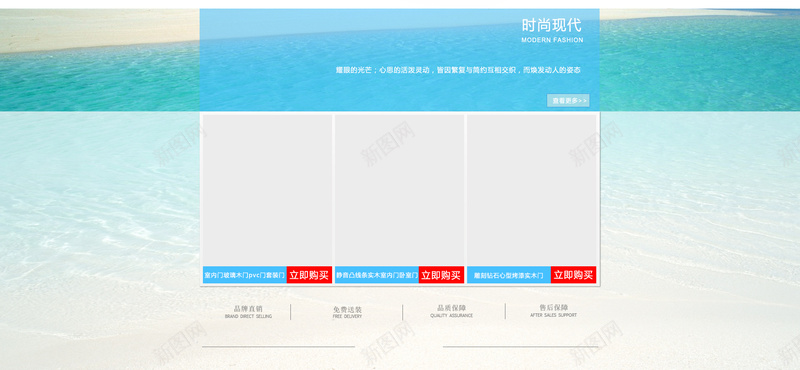800x370 pixels.
Task: Open the 室内门玻璃木门pvc门套装门 product title
Action: tap(245, 275)
